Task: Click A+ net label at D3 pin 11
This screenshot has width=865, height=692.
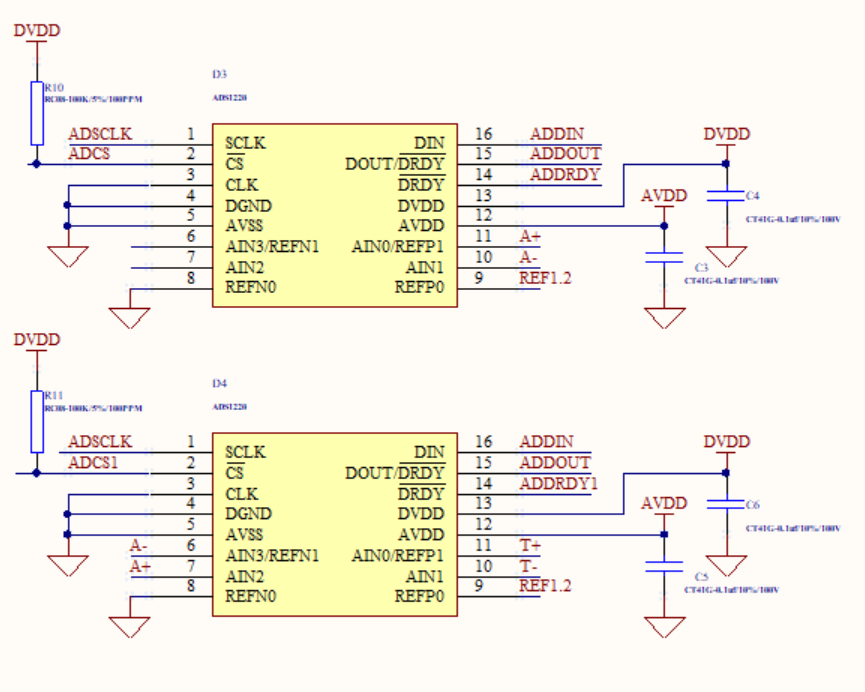Action: (x=530, y=236)
